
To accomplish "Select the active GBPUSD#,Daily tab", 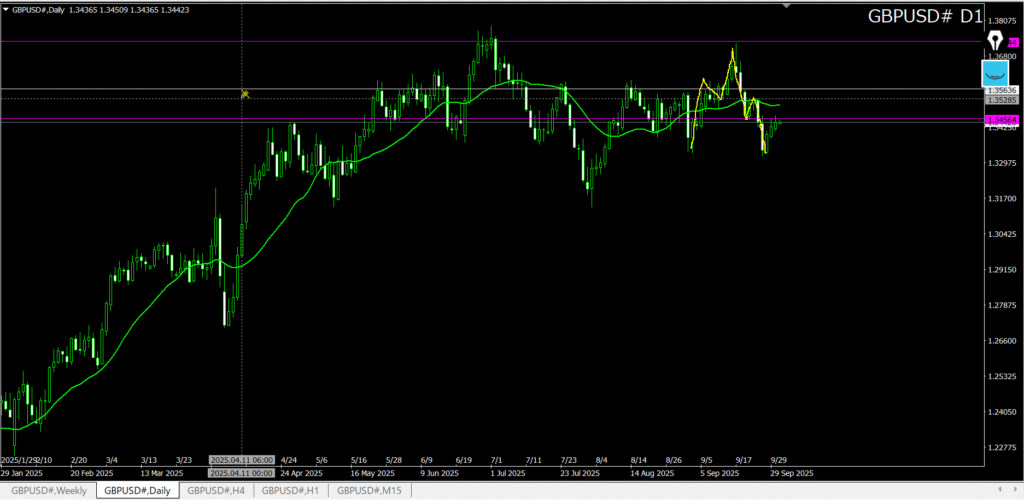I will tap(137, 490).
